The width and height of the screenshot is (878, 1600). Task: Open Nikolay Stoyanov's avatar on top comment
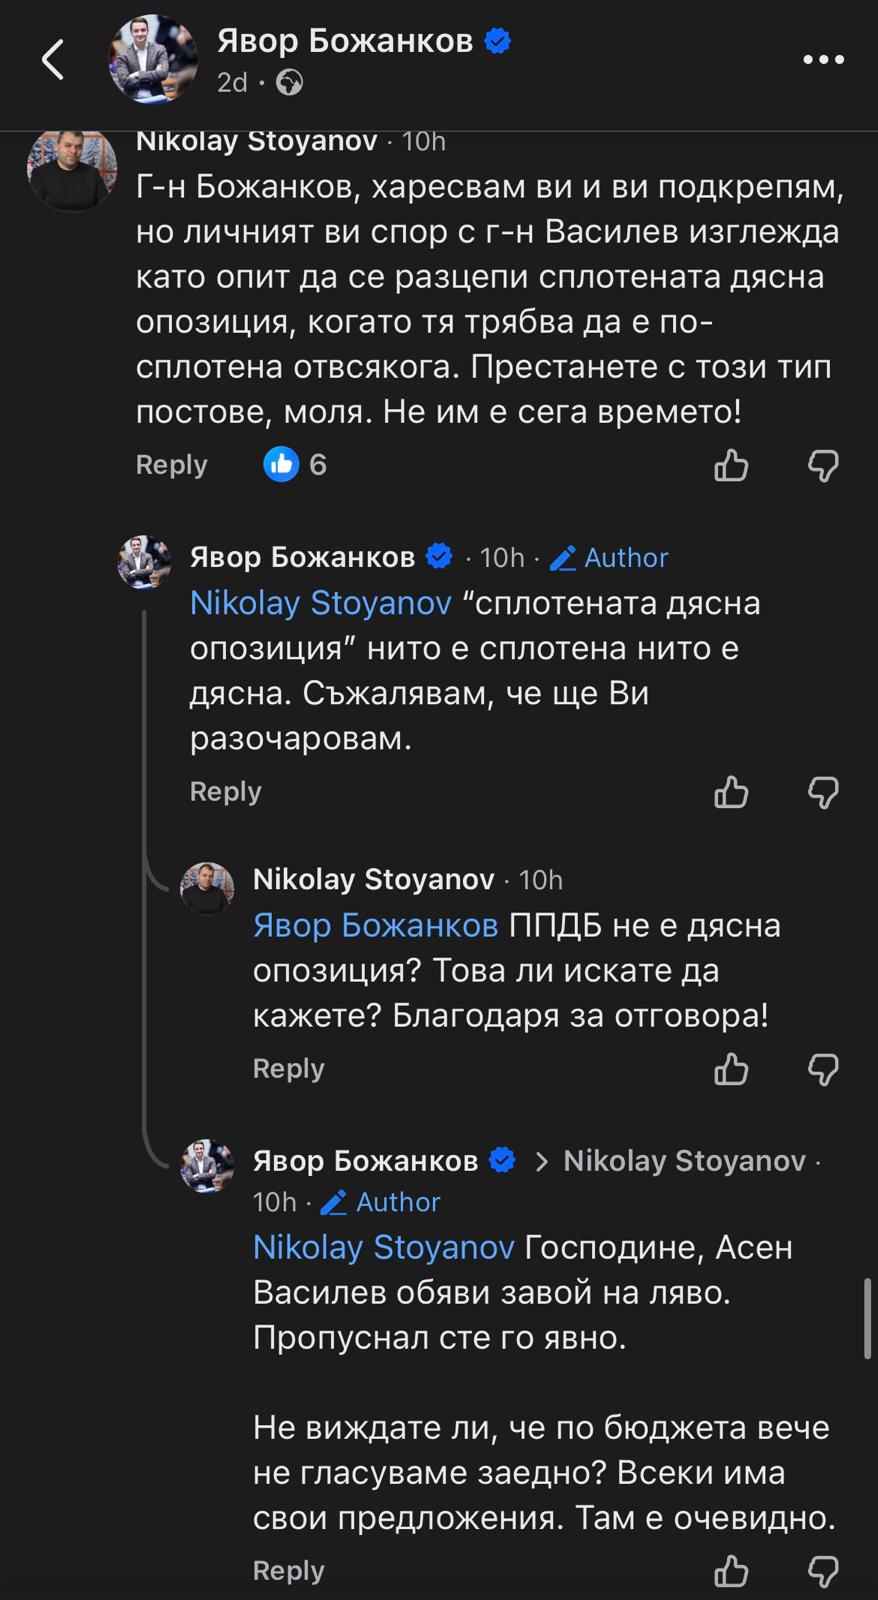click(x=72, y=168)
